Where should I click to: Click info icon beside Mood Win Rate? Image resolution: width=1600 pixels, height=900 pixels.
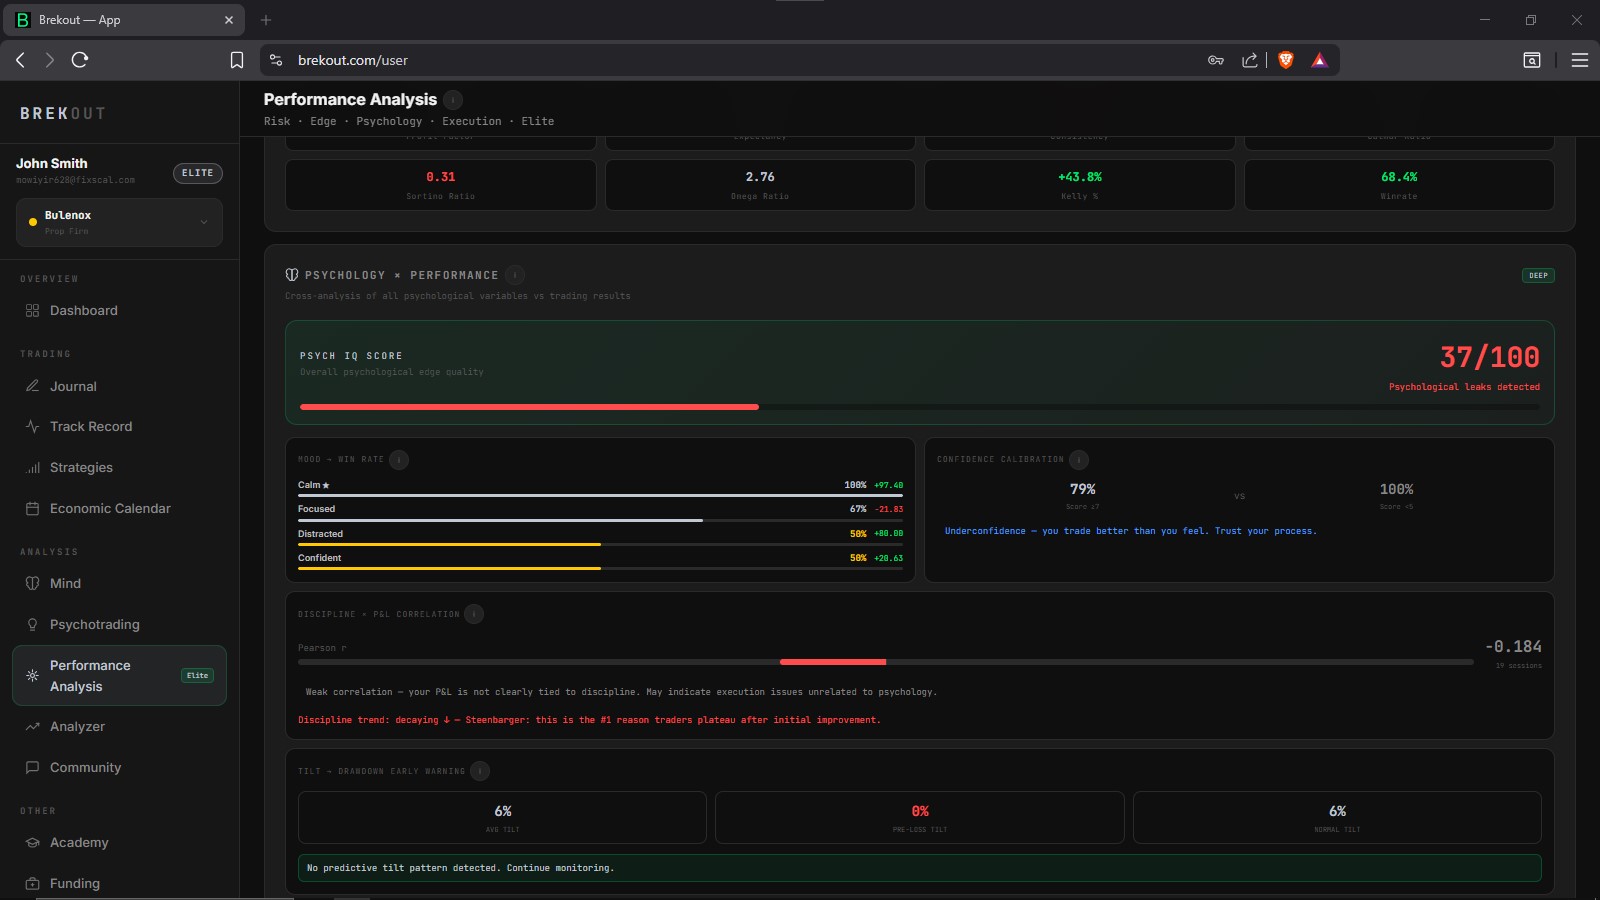click(x=399, y=460)
